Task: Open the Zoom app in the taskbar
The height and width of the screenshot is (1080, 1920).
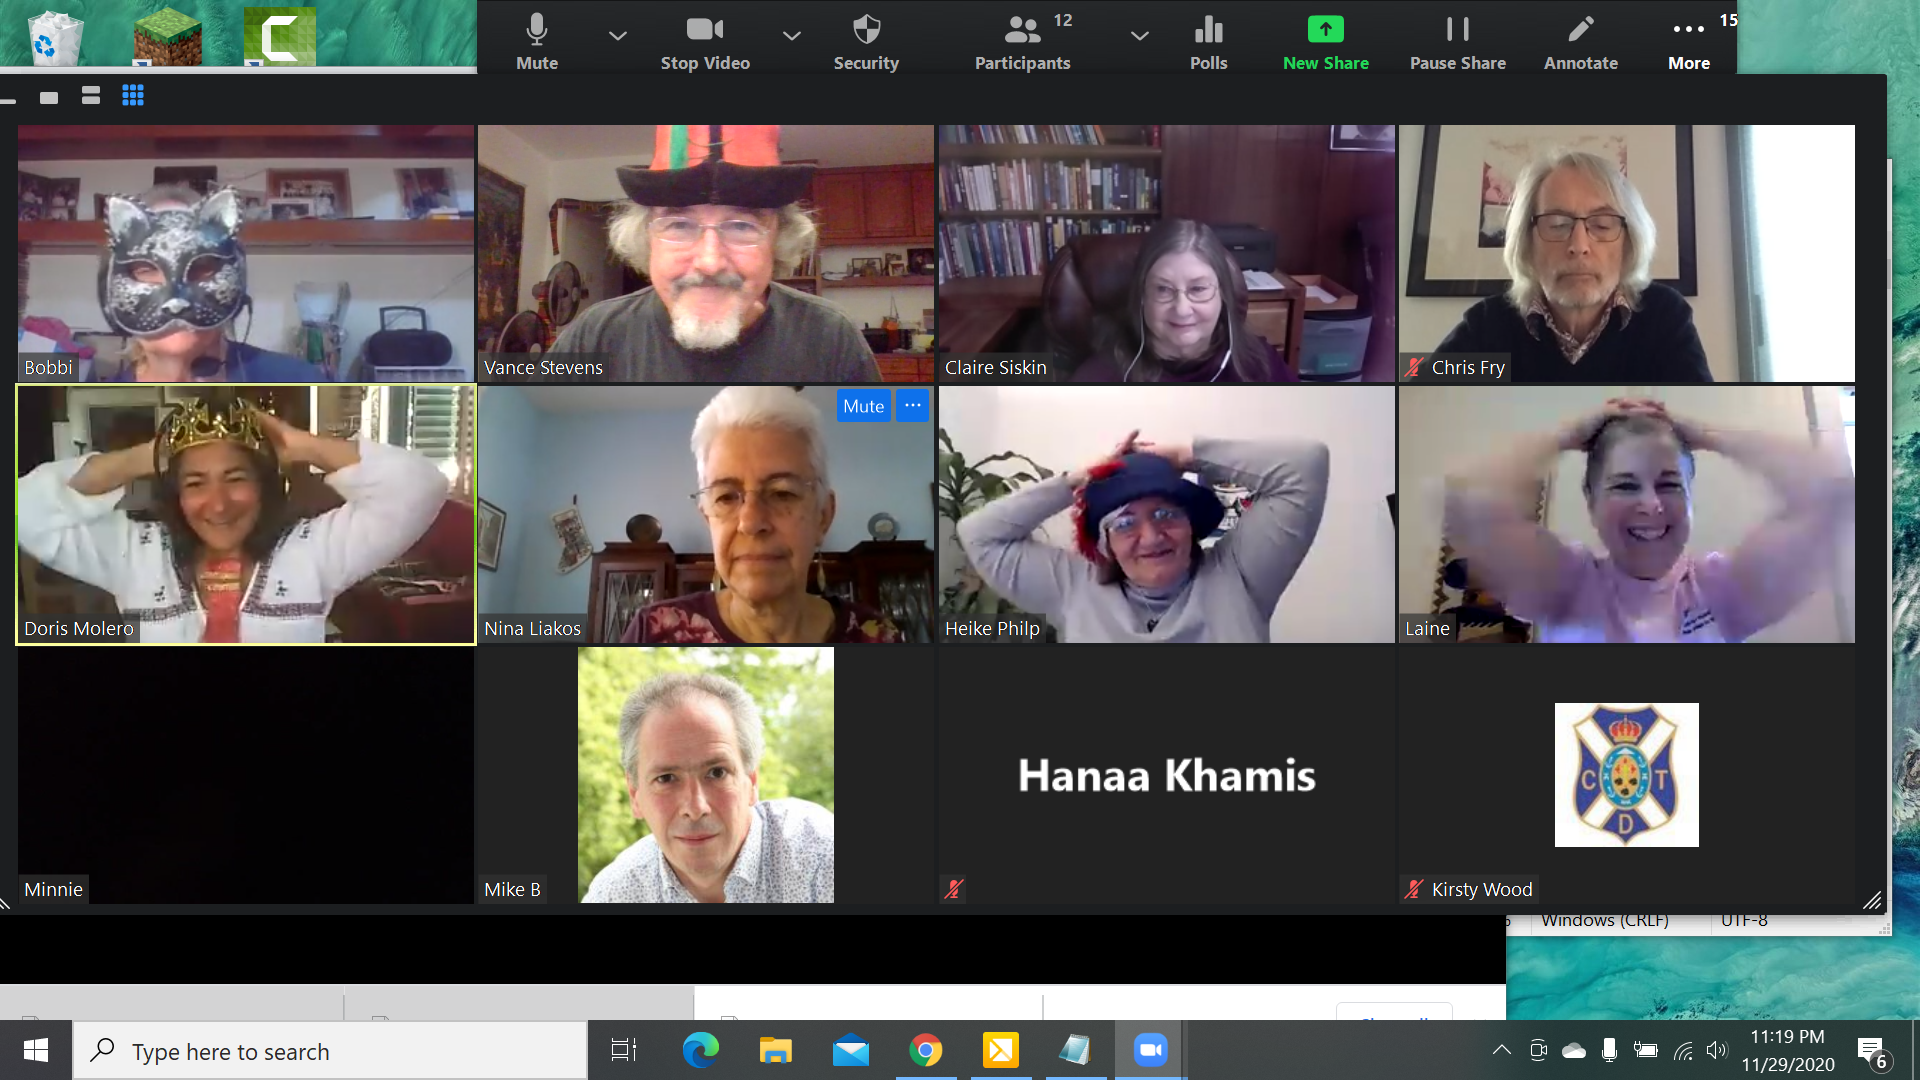Action: coord(1150,1050)
